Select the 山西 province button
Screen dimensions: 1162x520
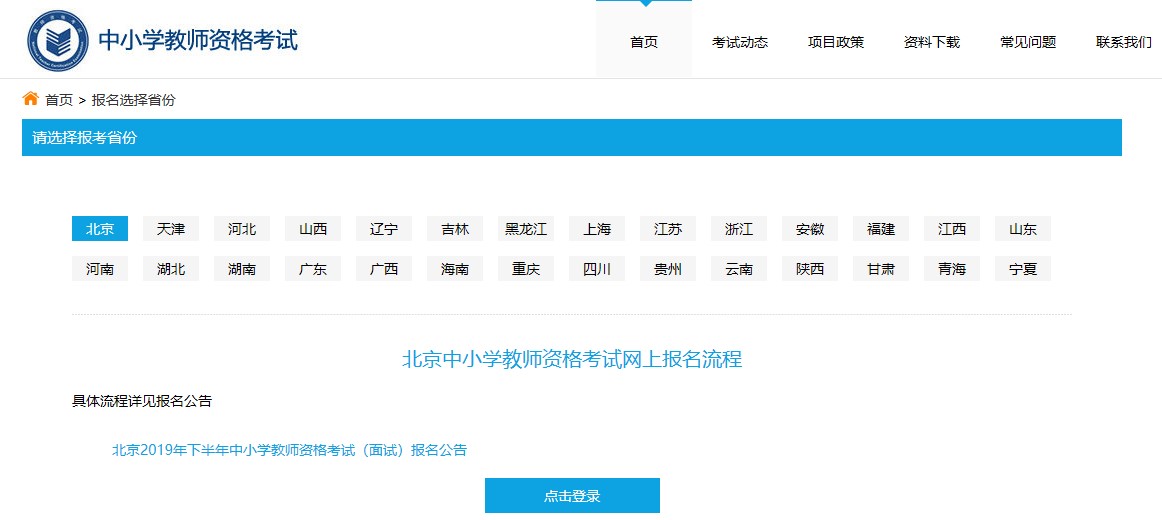pyautogui.click(x=313, y=229)
